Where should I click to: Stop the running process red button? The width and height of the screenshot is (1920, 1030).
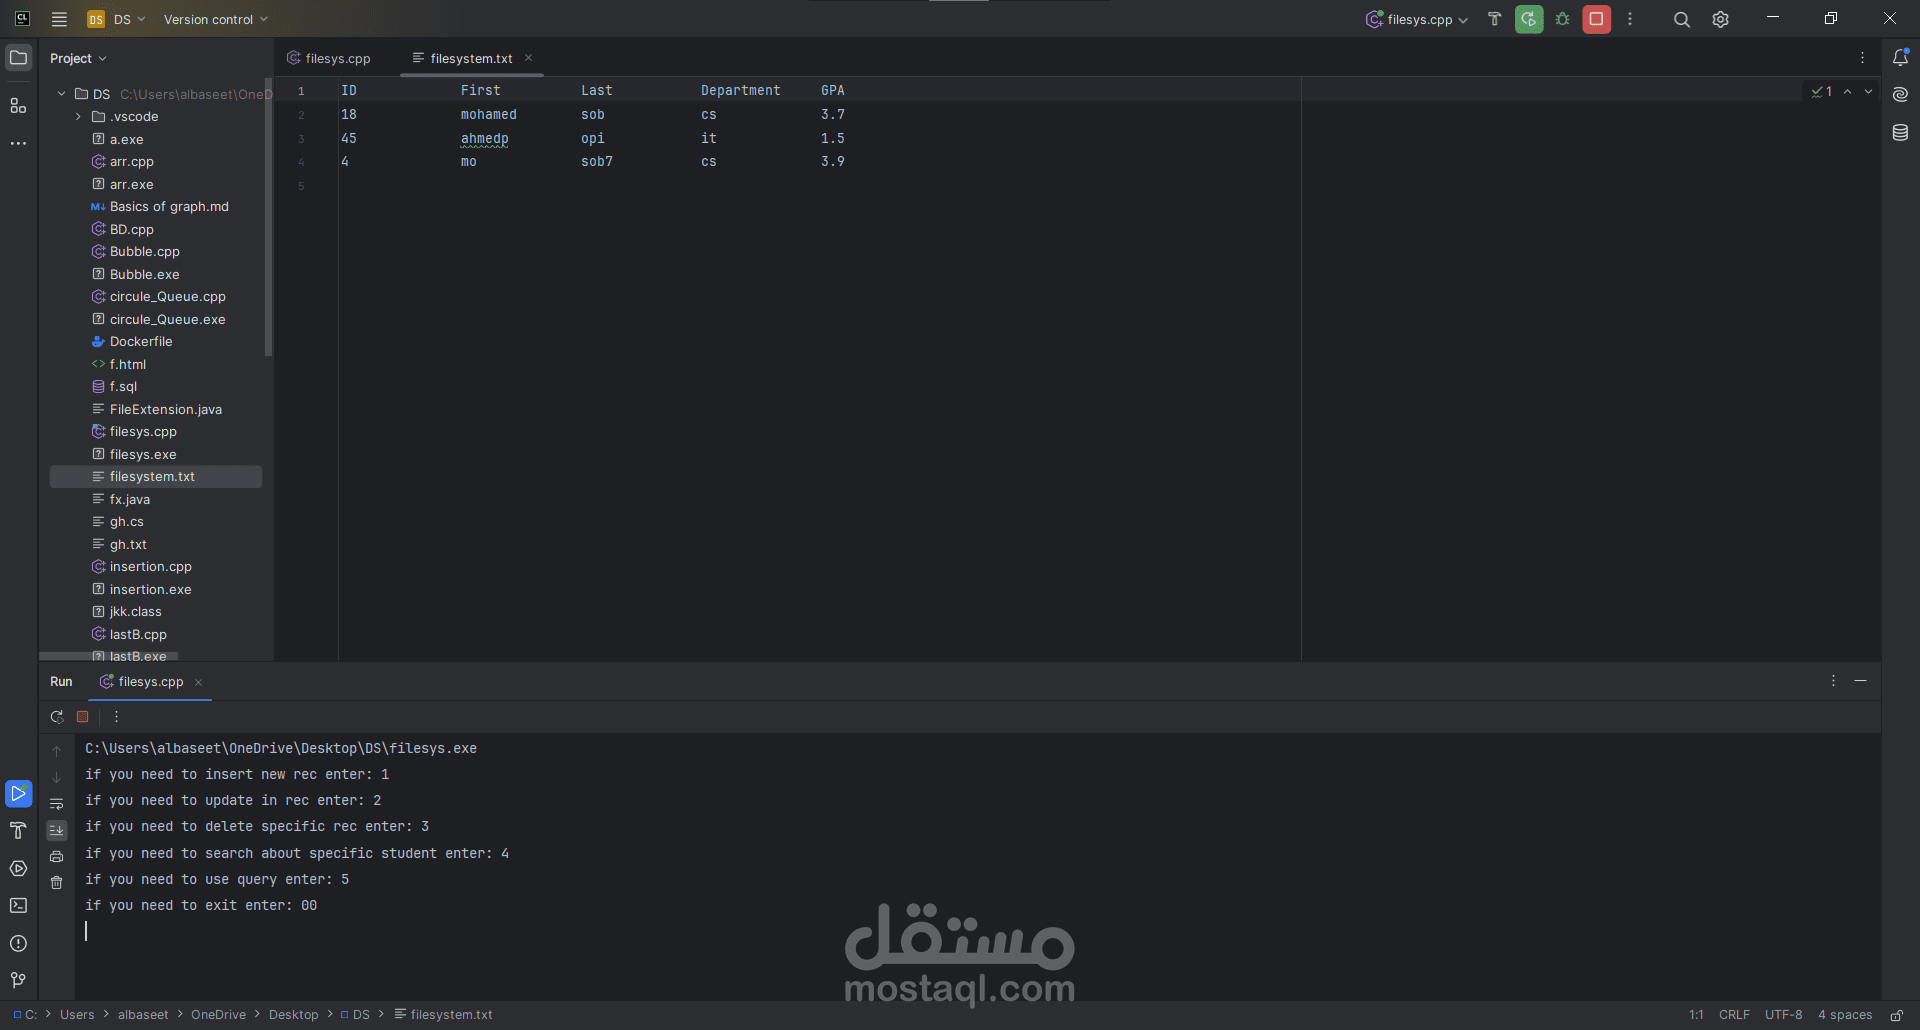1597,19
